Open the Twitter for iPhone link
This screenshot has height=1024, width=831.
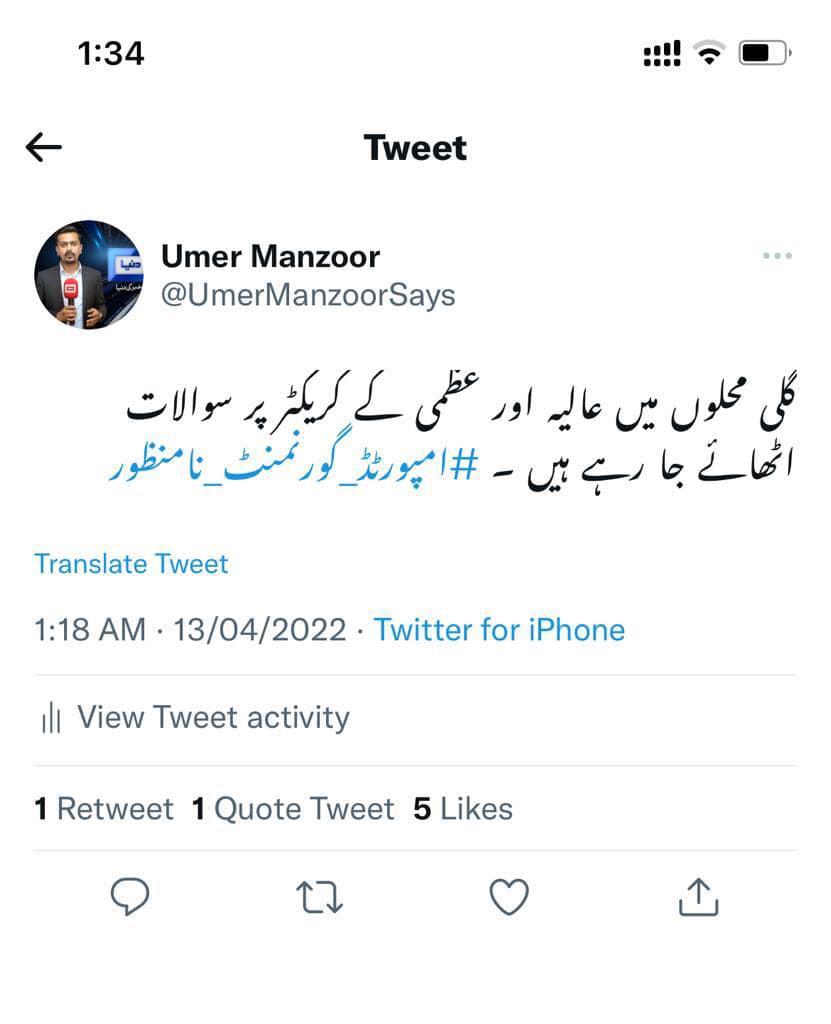[x=499, y=630]
